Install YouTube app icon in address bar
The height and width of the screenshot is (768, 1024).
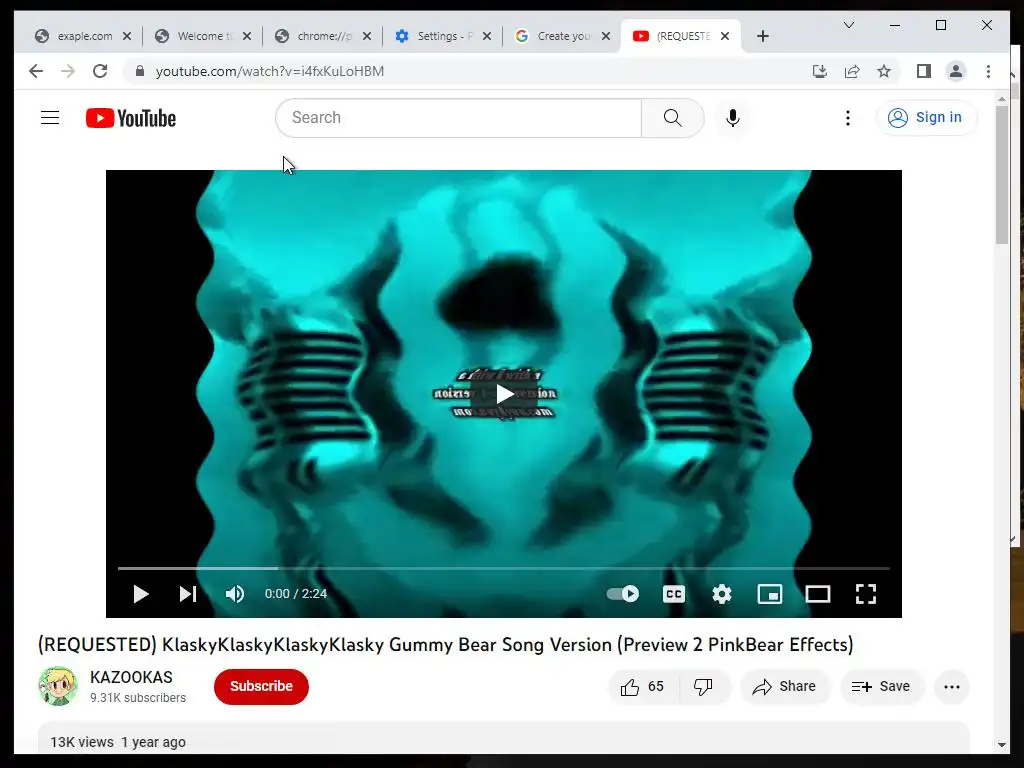tap(820, 71)
